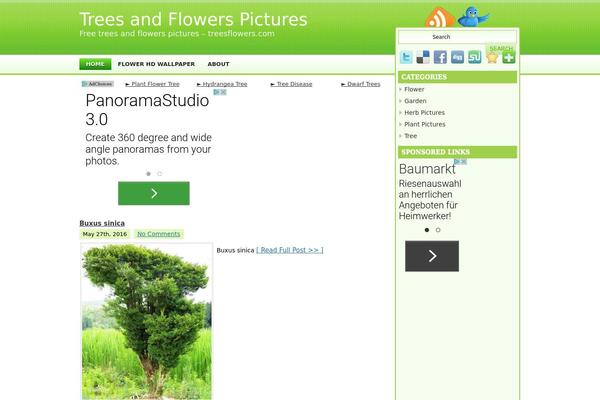Select first carousel dot in PanoramaStudio ad
The image size is (600, 400).
(148, 174)
